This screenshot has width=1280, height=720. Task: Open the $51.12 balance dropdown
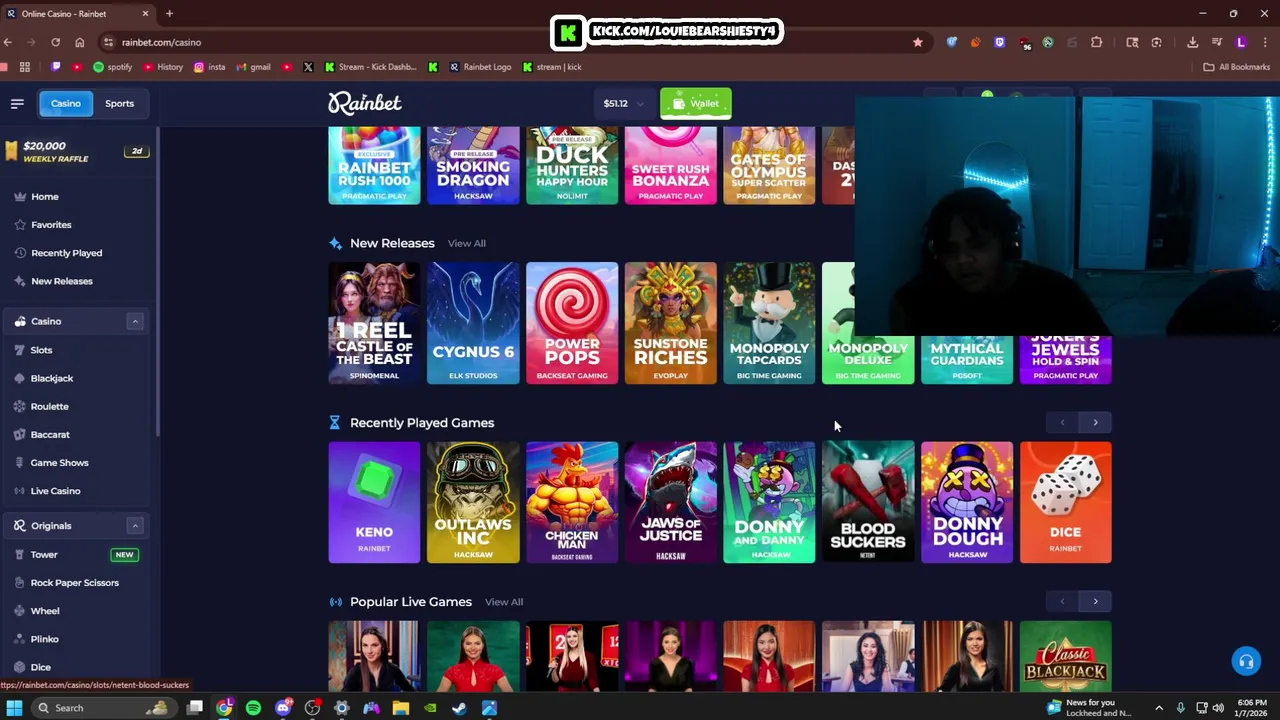624,103
